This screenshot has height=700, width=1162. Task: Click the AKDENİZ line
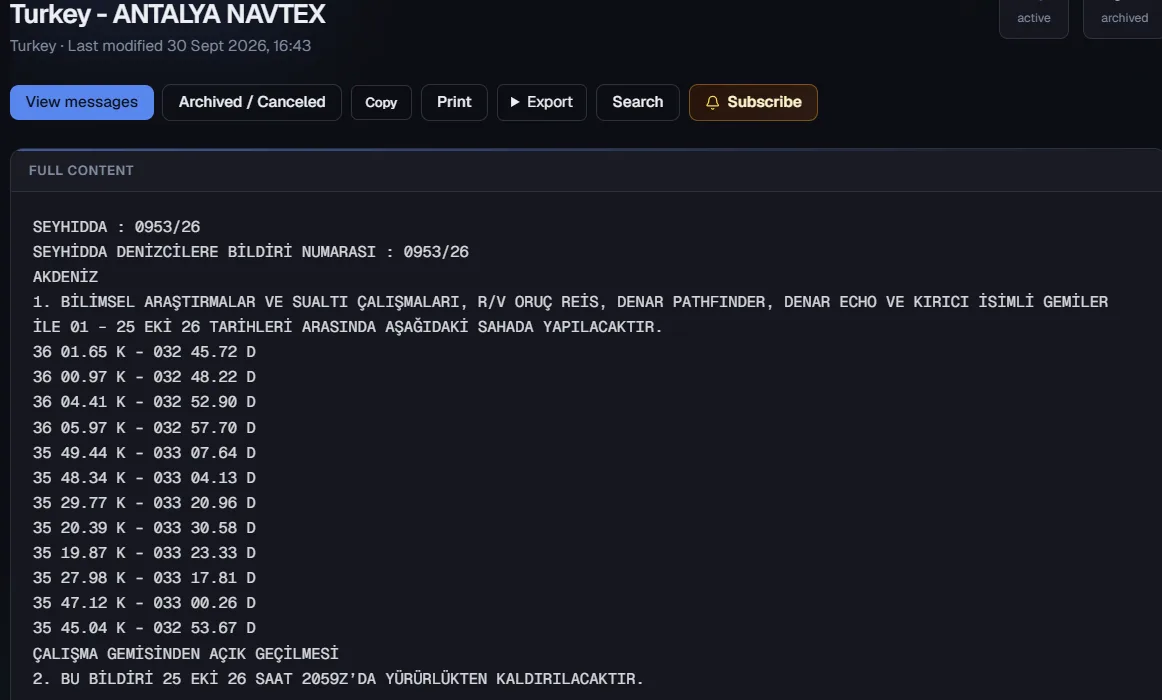(65, 277)
